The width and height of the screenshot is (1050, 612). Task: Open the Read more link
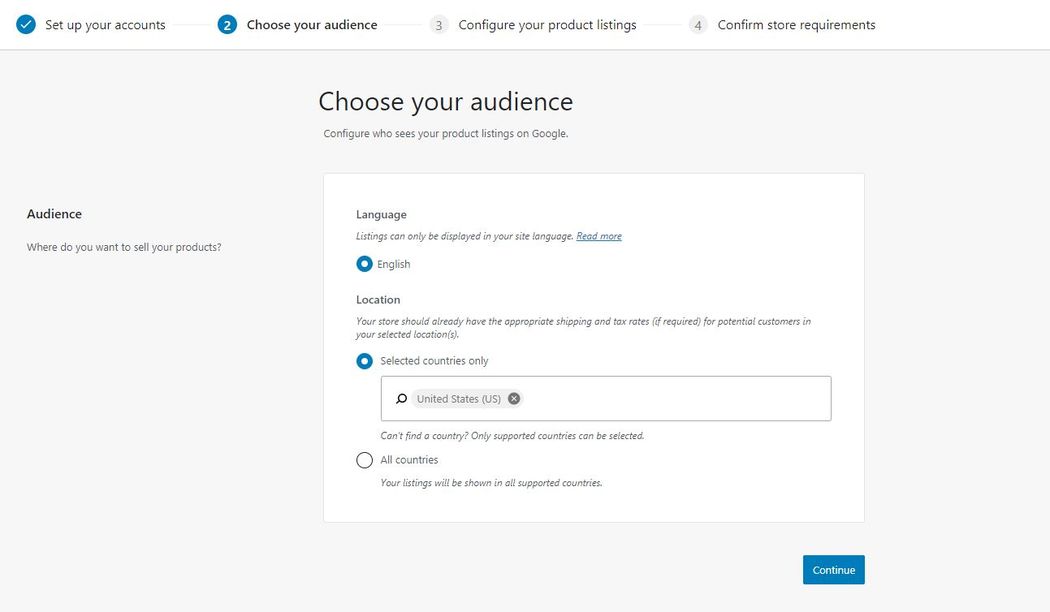[x=599, y=236]
